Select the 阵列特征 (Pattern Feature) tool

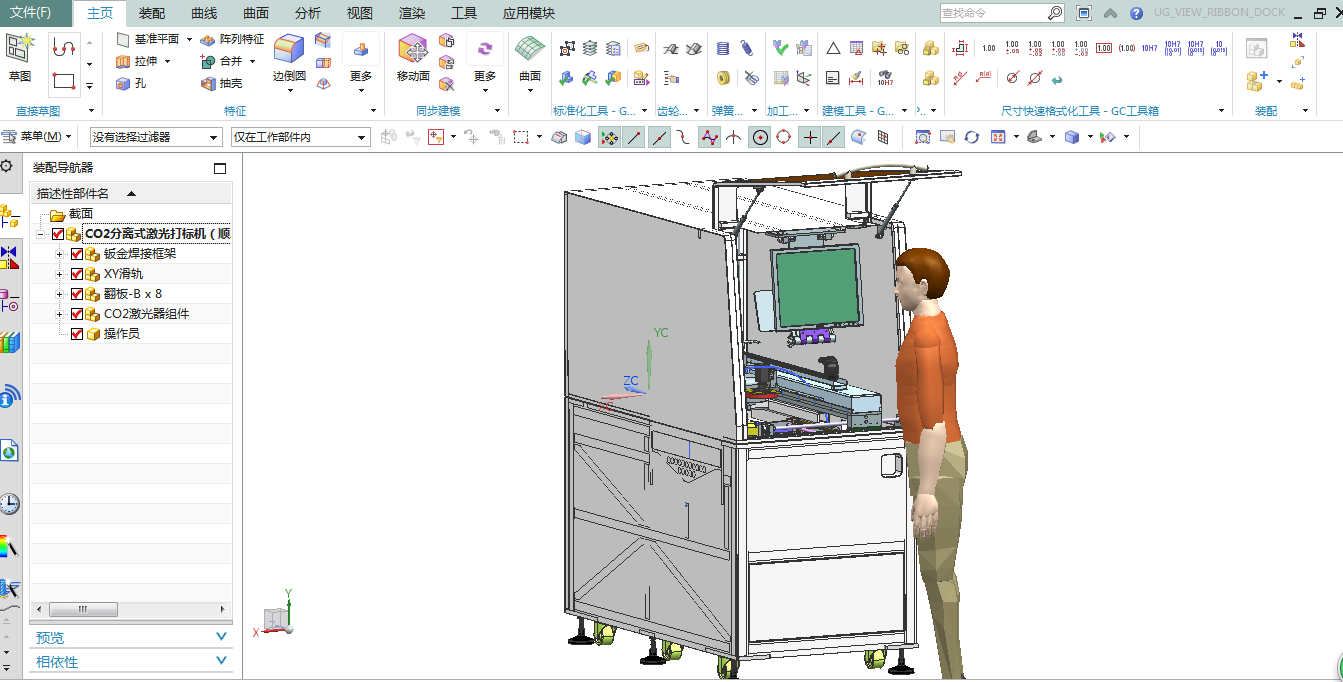coord(232,39)
